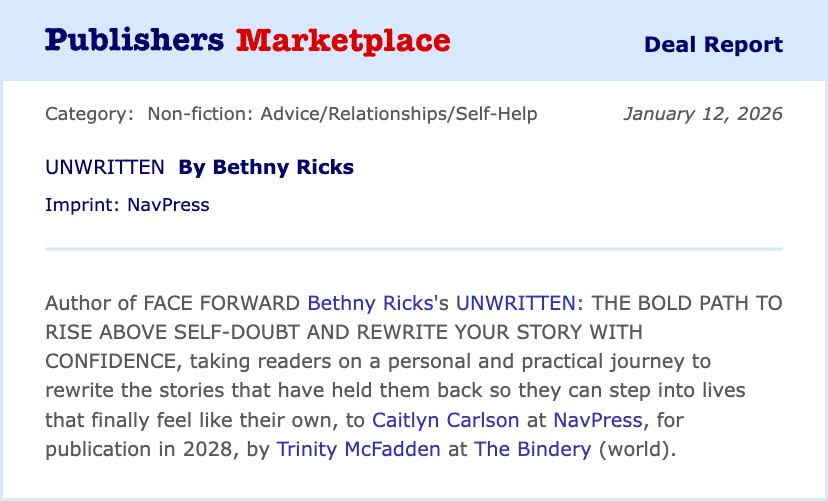This screenshot has height=501, width=828.
Task: Click the (world) rights text
Action: pyautogui.click(x=634, y=449)
